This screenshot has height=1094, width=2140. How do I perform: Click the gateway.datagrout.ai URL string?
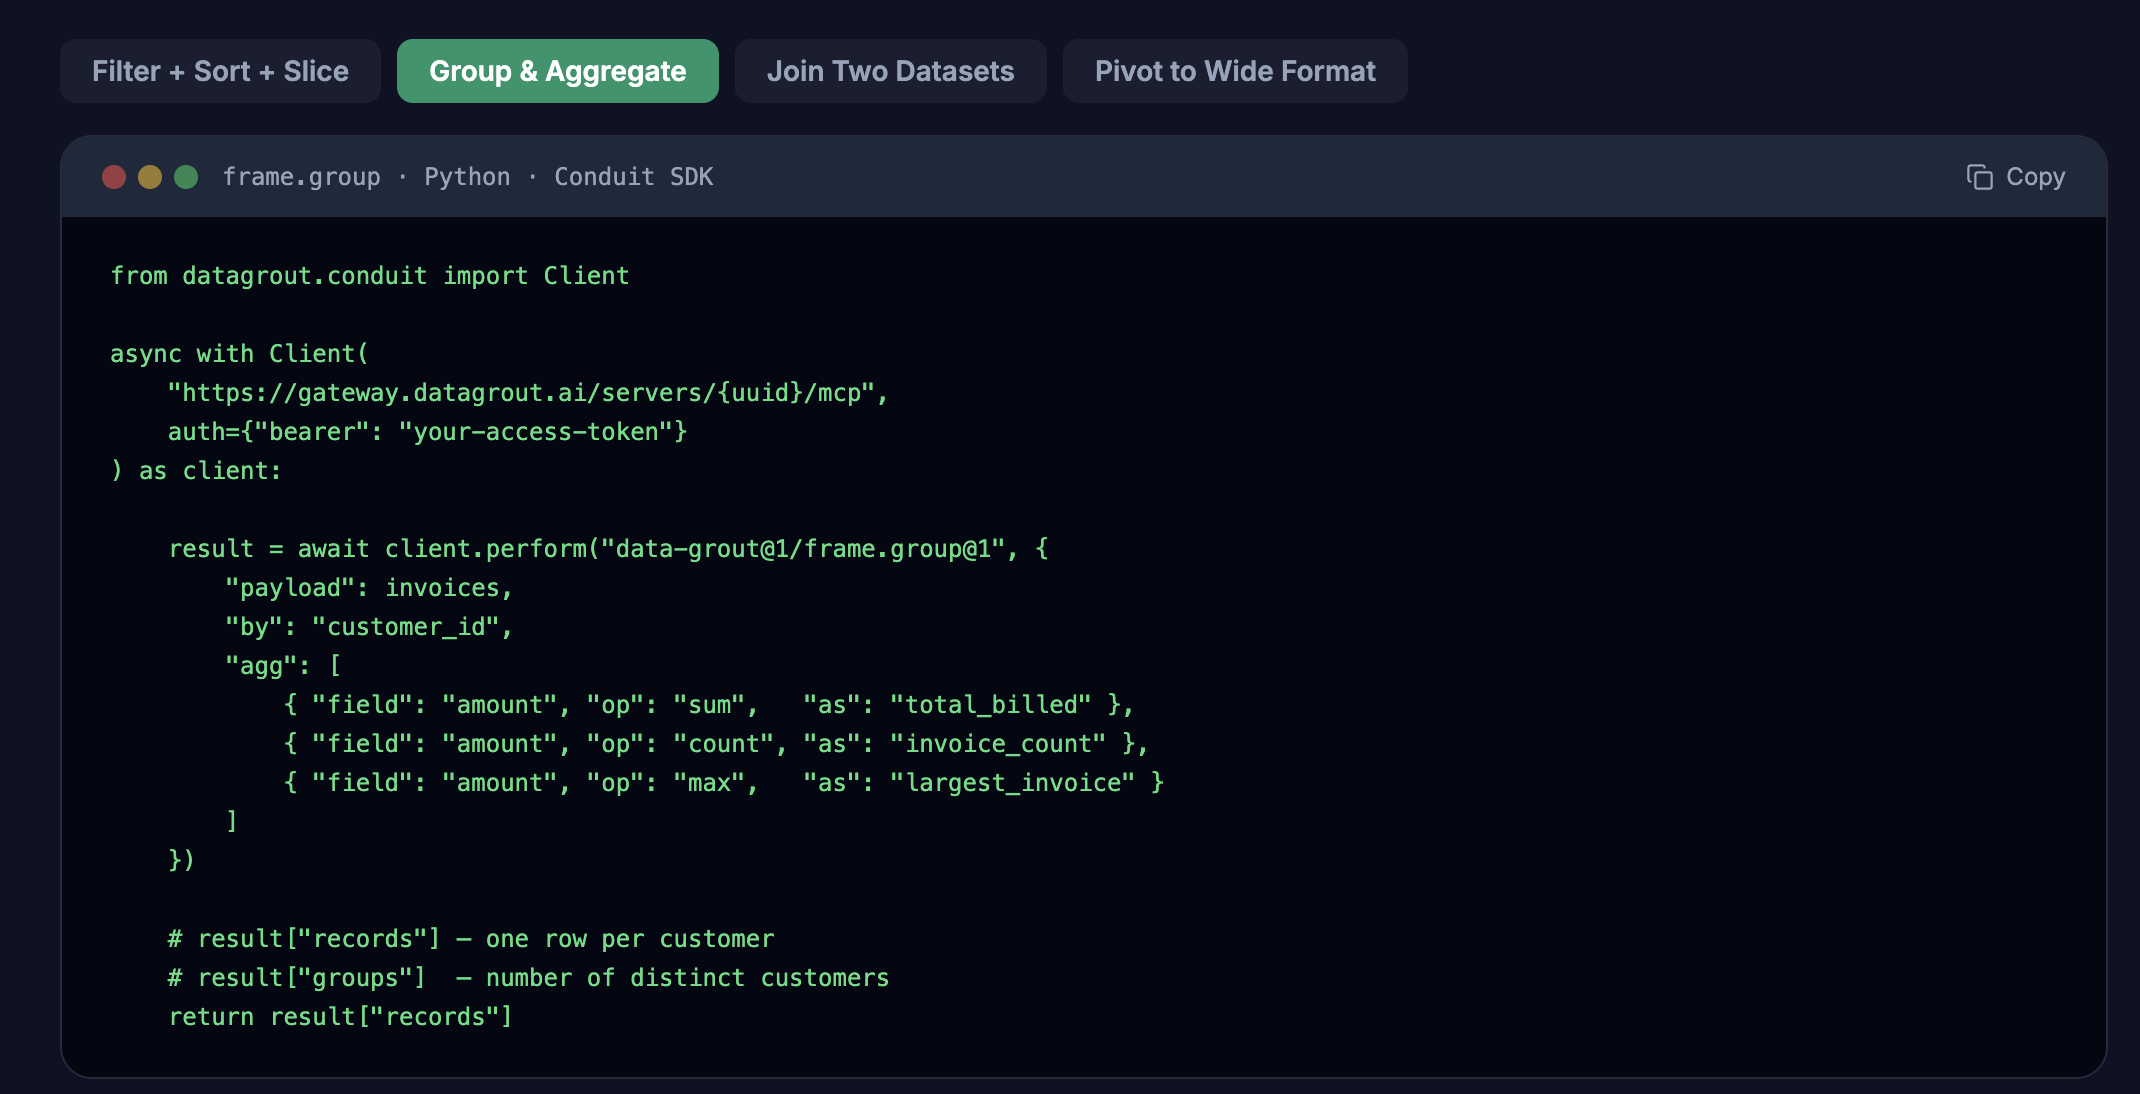tap(528, 393)
